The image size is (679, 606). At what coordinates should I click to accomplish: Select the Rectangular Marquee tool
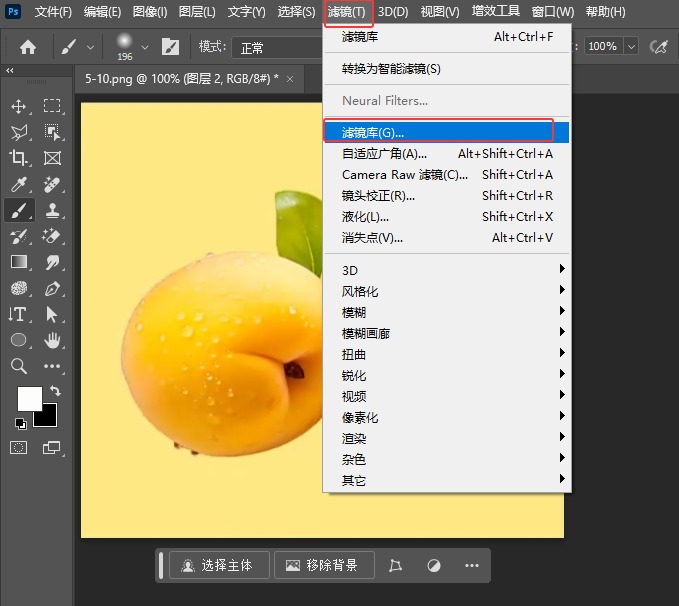click(x=52, y=106)
